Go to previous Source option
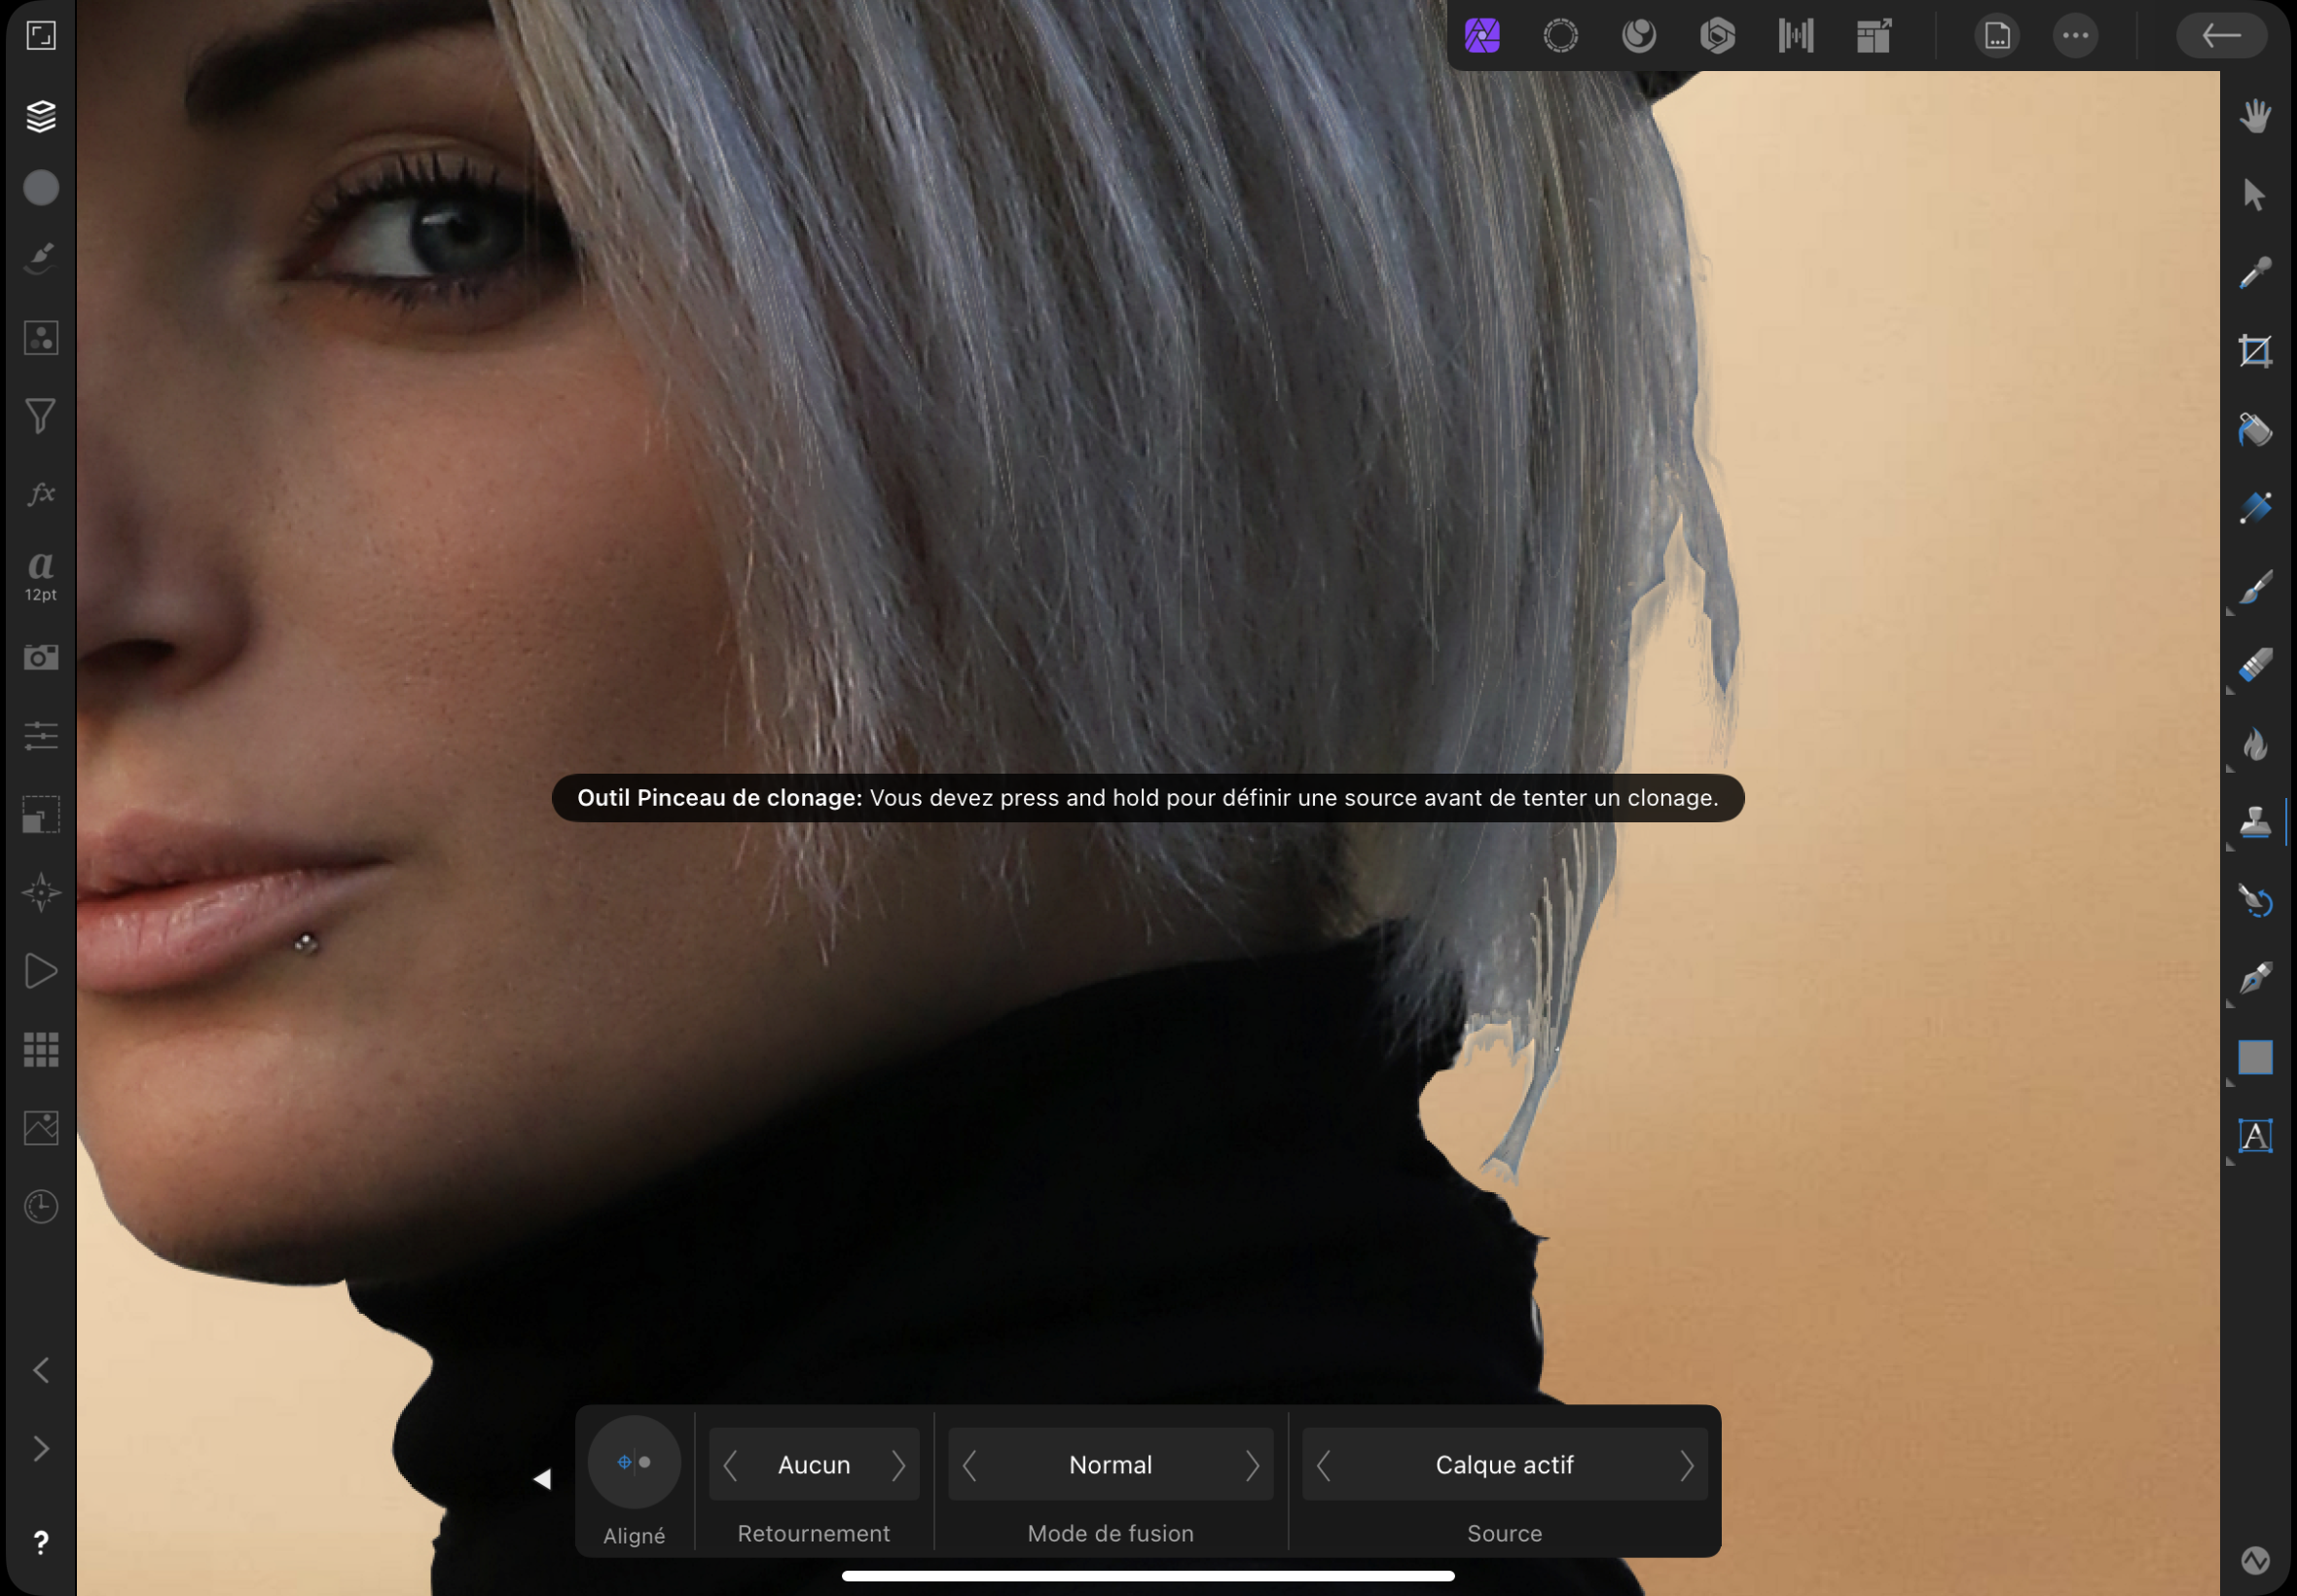This screenshot has height=1596, width=2297. point(1324,1465)
